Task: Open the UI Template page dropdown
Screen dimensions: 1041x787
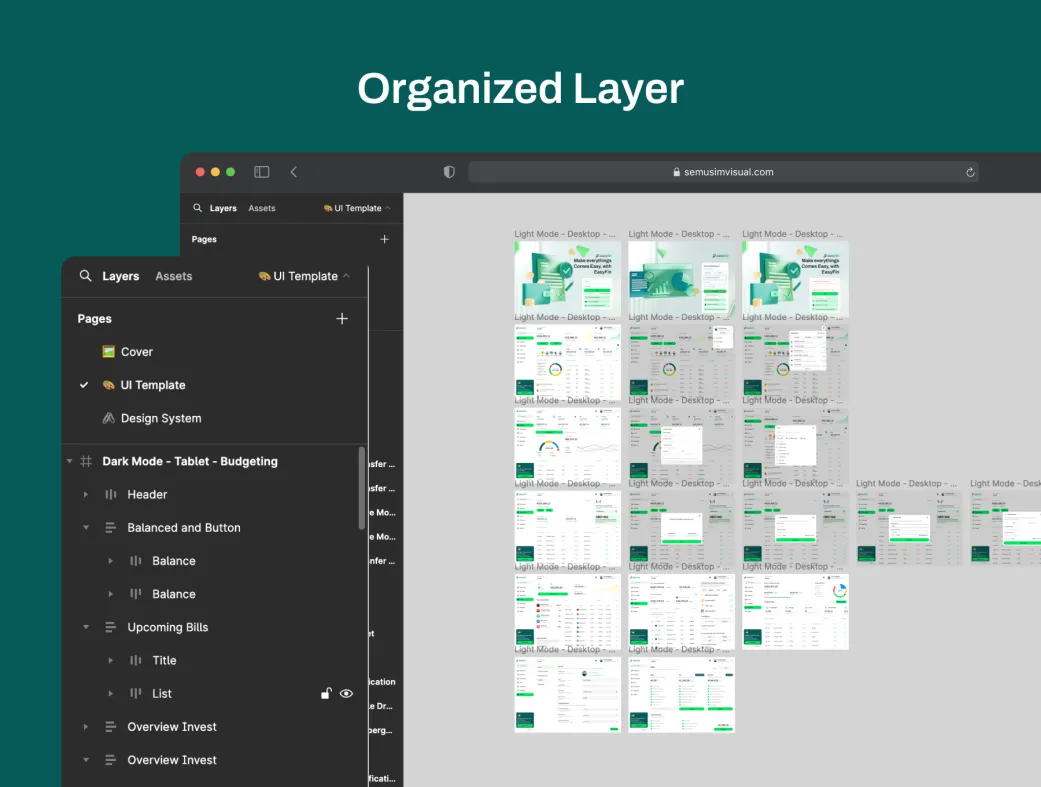Action: pos(305,276)
